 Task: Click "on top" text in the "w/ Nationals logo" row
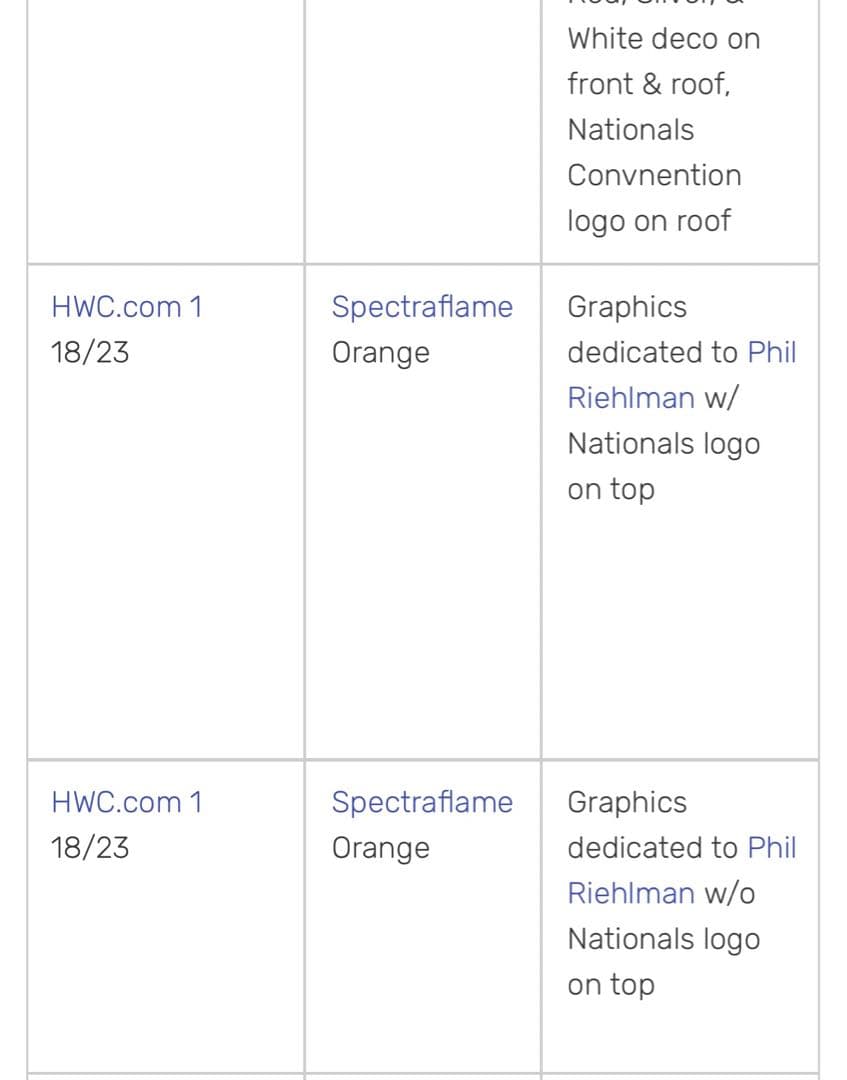point(611,489)
